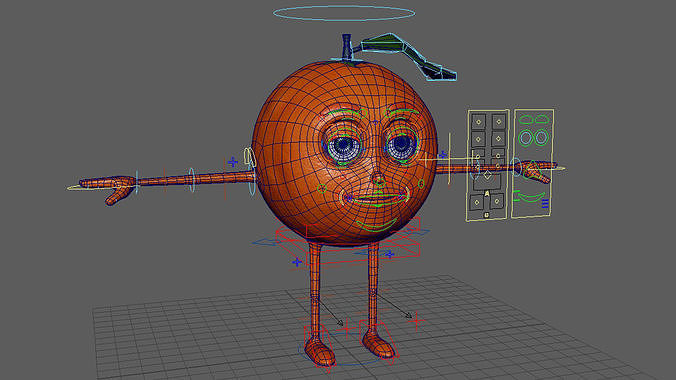Select left green eyelid shape in right panel
Image resolution: width=676 pixels, height=380 pixels.
tap(526, 119)
